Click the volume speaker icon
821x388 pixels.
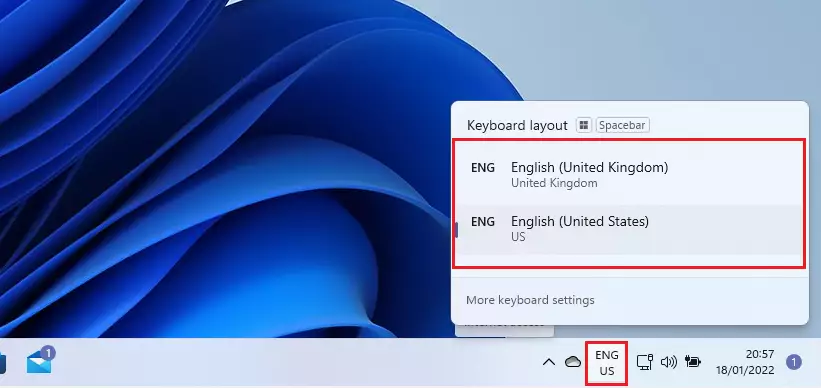point(669,362)
